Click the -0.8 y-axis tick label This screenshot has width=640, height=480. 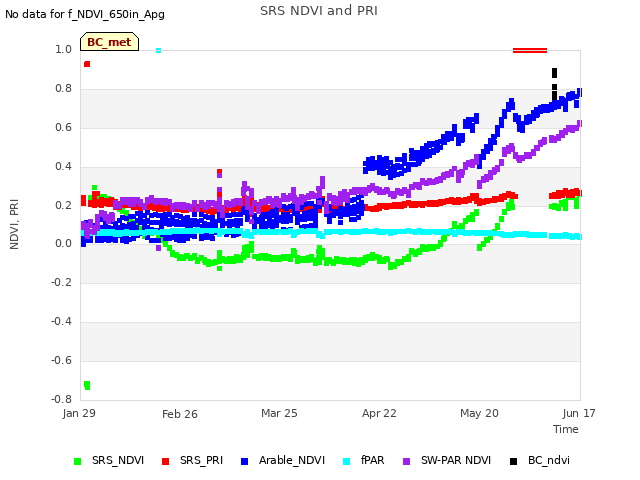pyautogui.click(x=62, y=399)
